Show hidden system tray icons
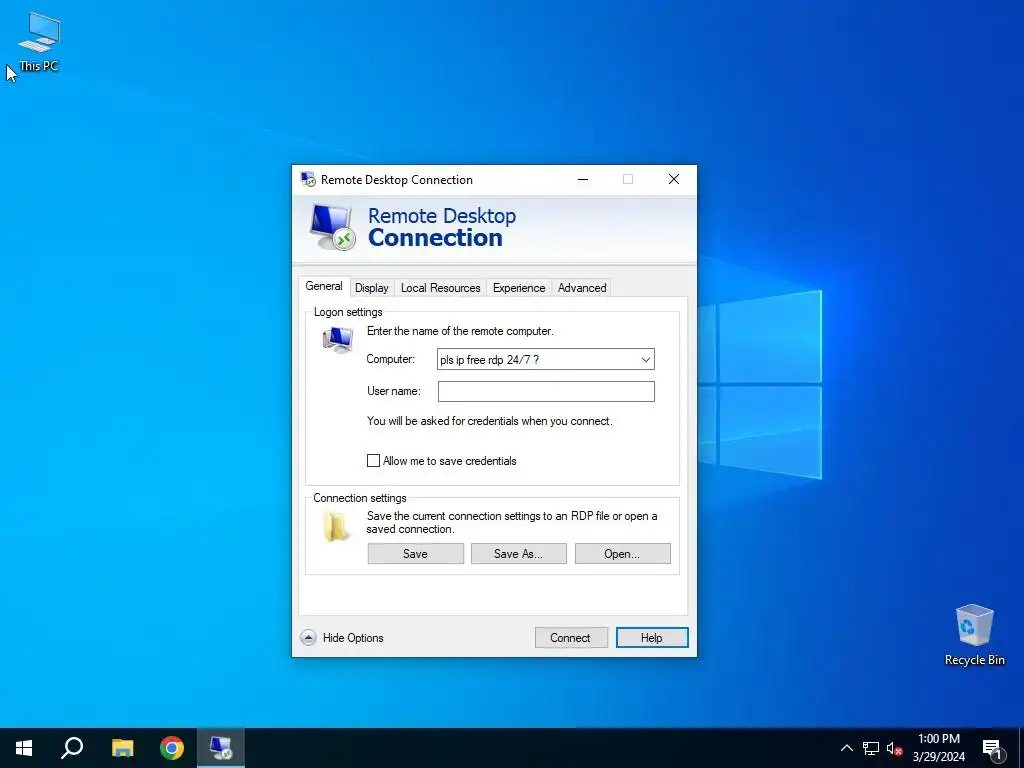 846,748
